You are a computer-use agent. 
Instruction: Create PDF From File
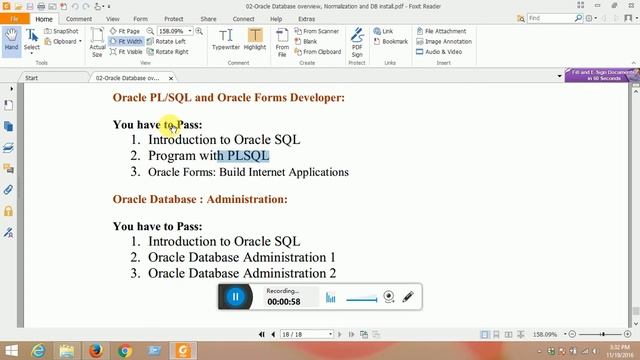pyautogui.click(x=282, y=42)
